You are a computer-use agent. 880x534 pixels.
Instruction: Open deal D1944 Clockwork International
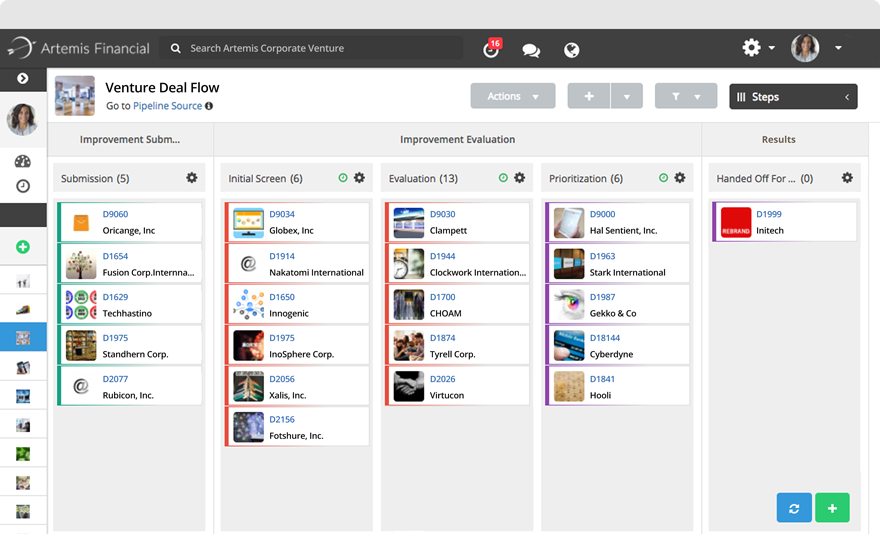click(457, 264)
